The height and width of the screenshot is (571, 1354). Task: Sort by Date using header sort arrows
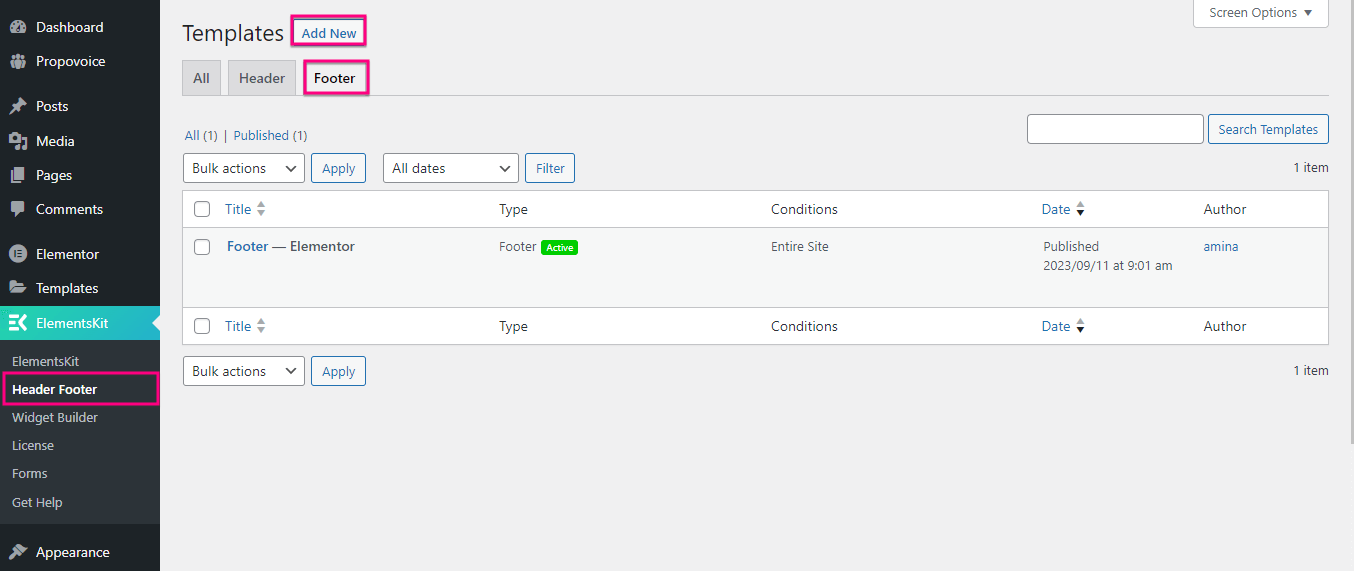click(1080, 209)
